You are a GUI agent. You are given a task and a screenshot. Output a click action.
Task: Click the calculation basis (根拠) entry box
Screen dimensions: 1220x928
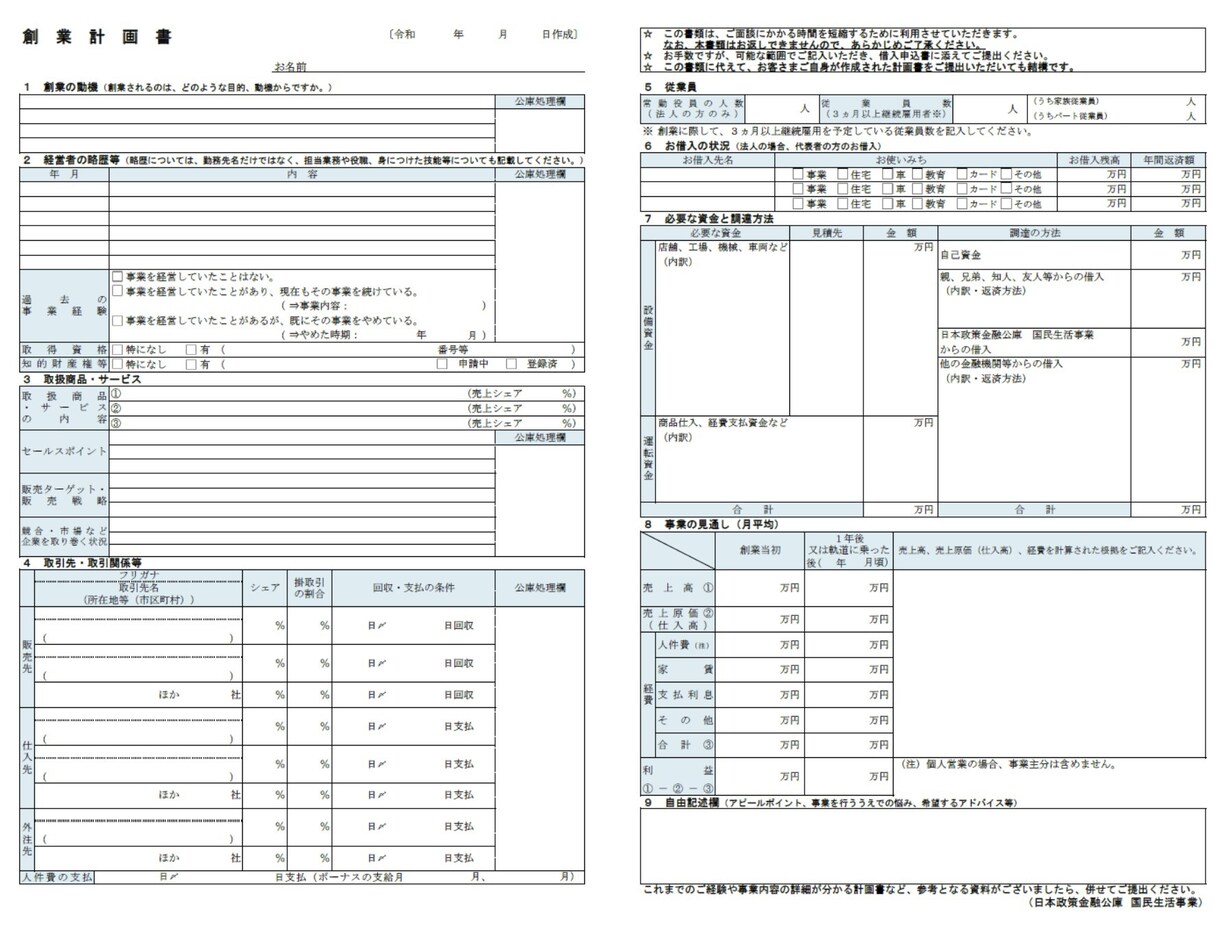click(x=1049, y=663)
